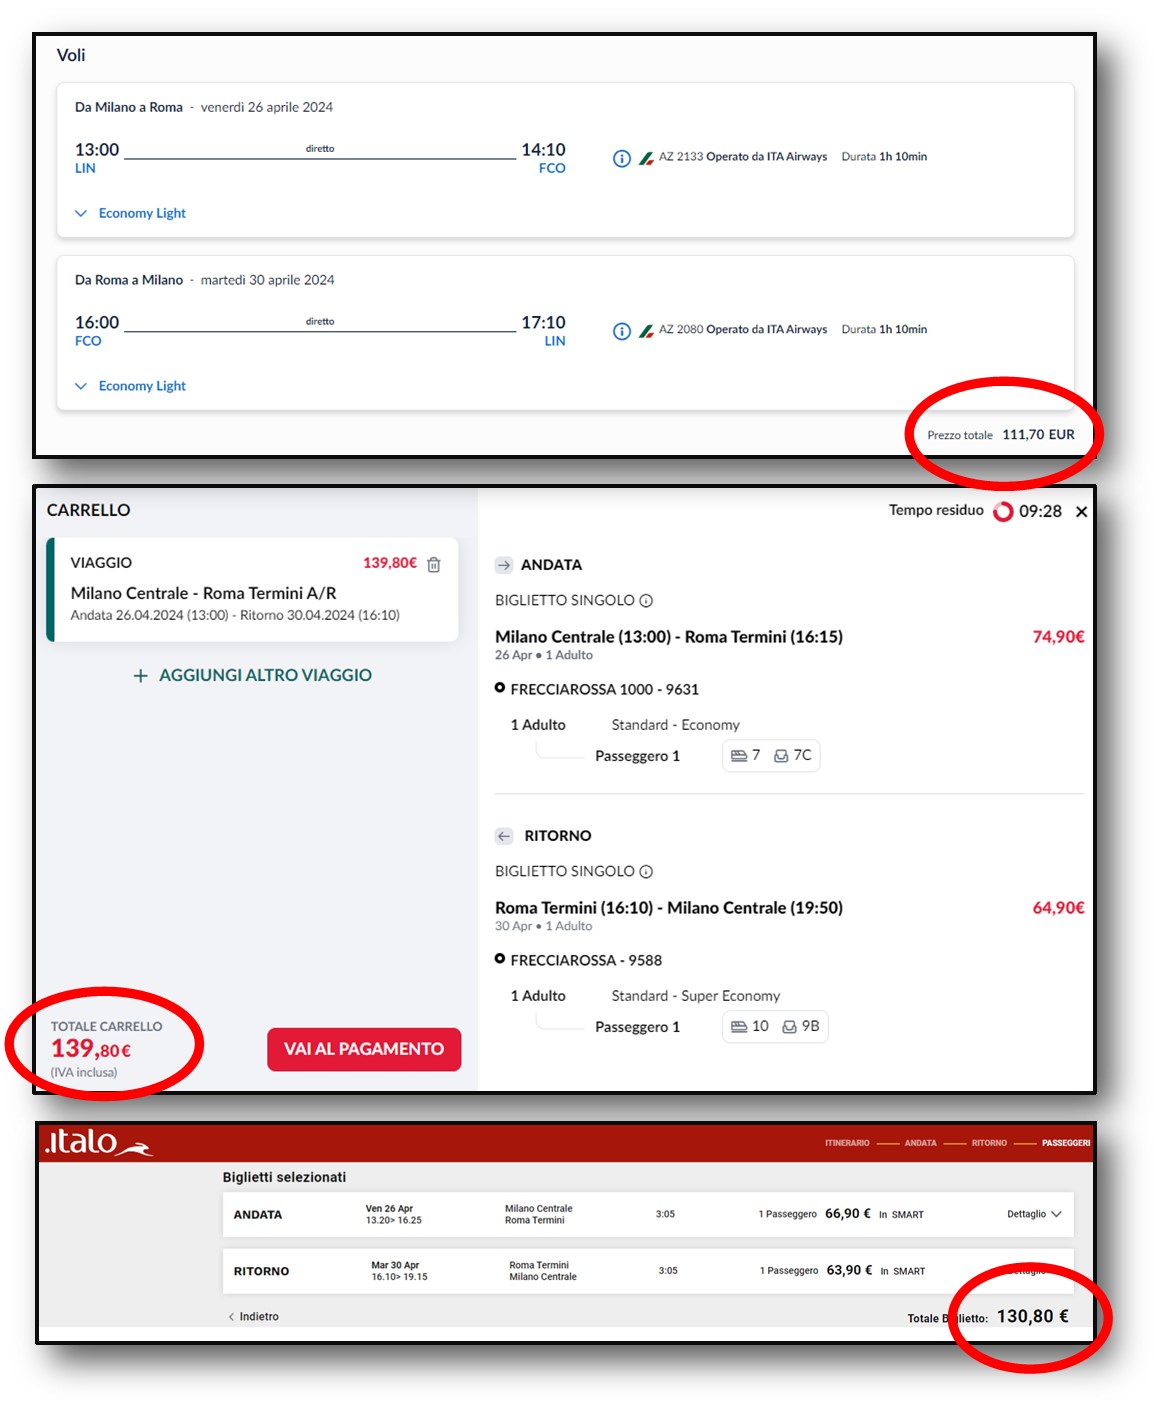Click seat 9B icon for Ritorno passenger
The width and height of the screenshot is (1162, 1410).
point(789,1027)
